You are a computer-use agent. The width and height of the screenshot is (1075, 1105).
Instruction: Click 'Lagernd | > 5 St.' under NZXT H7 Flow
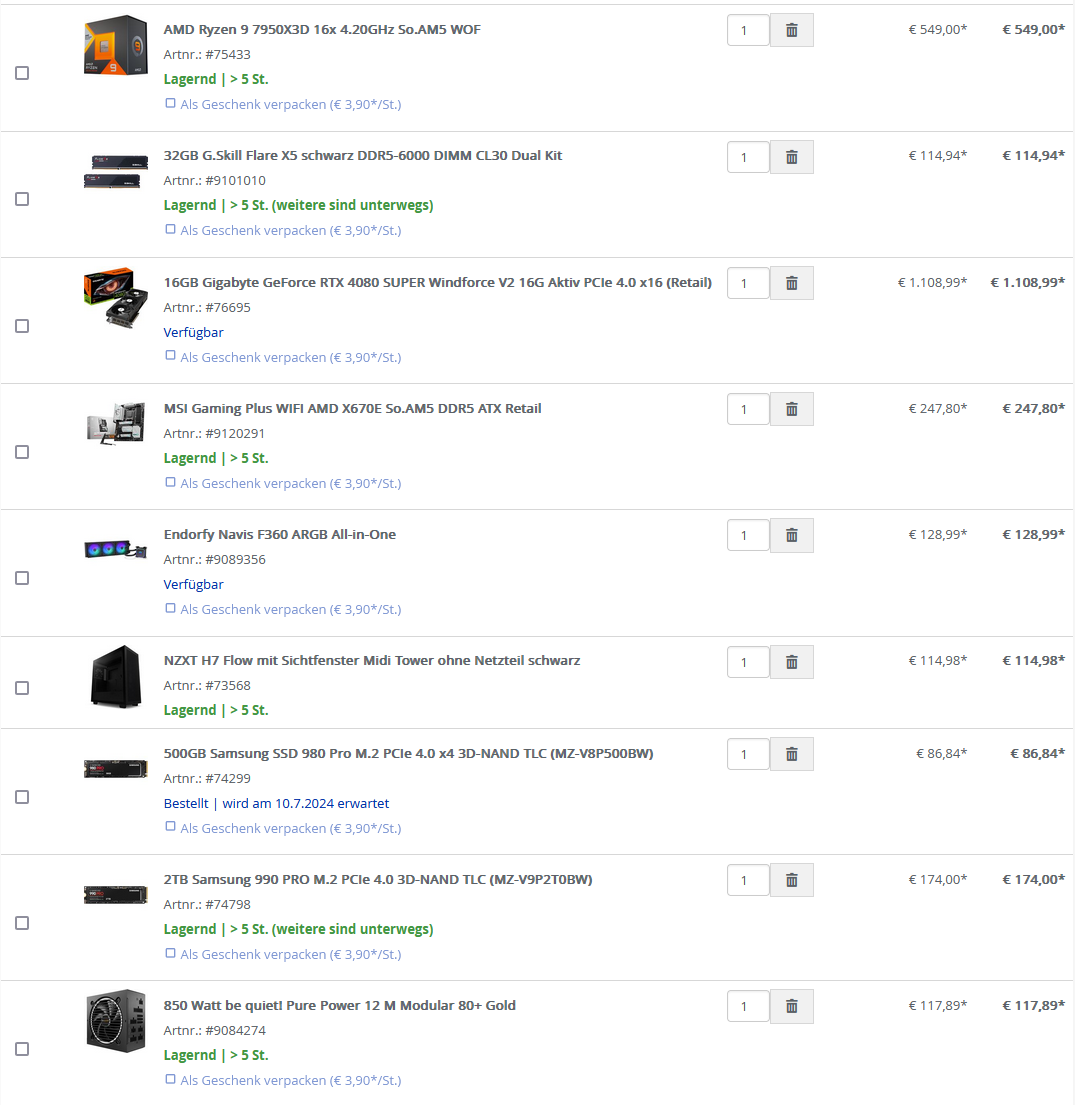(216, 710)
